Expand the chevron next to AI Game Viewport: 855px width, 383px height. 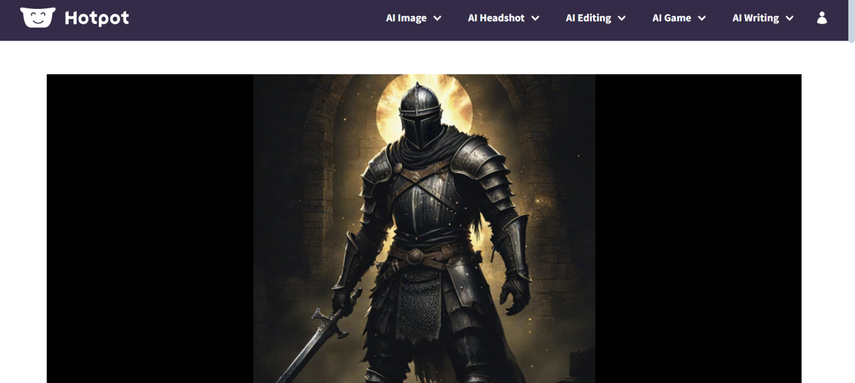702,18
